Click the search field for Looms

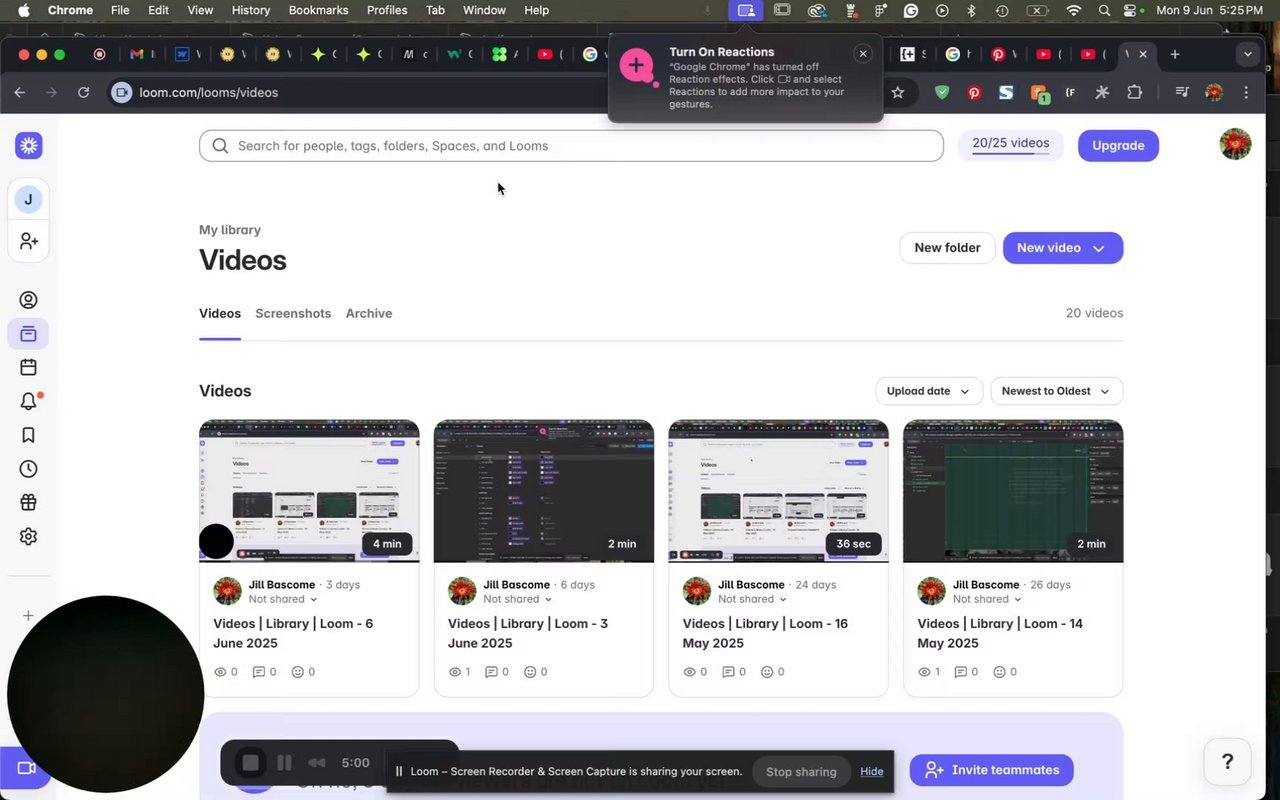coord(571,145)
